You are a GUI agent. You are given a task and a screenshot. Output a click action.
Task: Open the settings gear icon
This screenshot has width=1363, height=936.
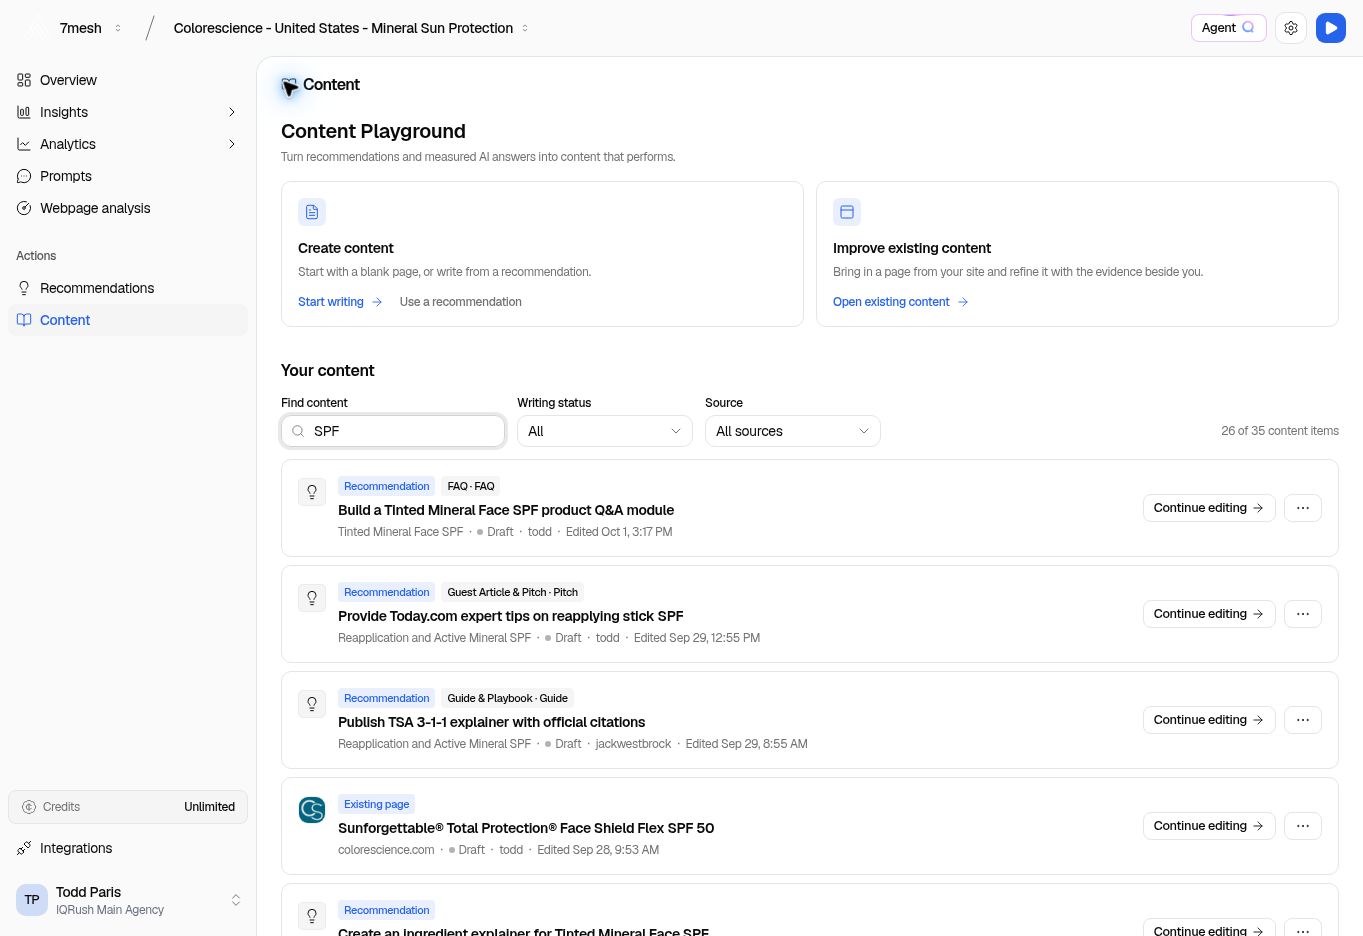[x=1291, y=28]
